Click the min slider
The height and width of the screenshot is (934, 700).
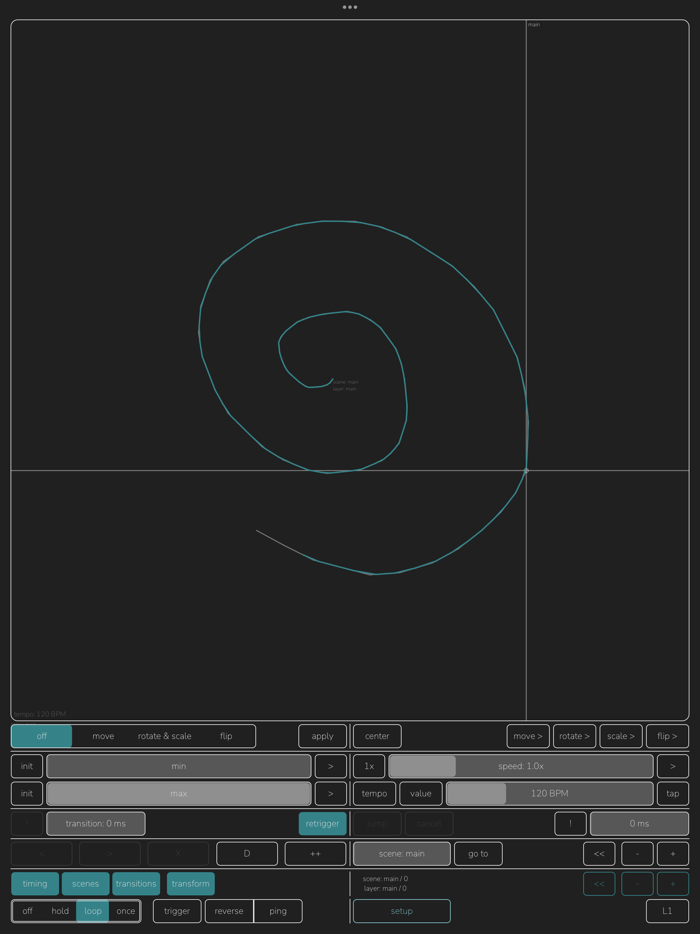click(x=179, y=766)
